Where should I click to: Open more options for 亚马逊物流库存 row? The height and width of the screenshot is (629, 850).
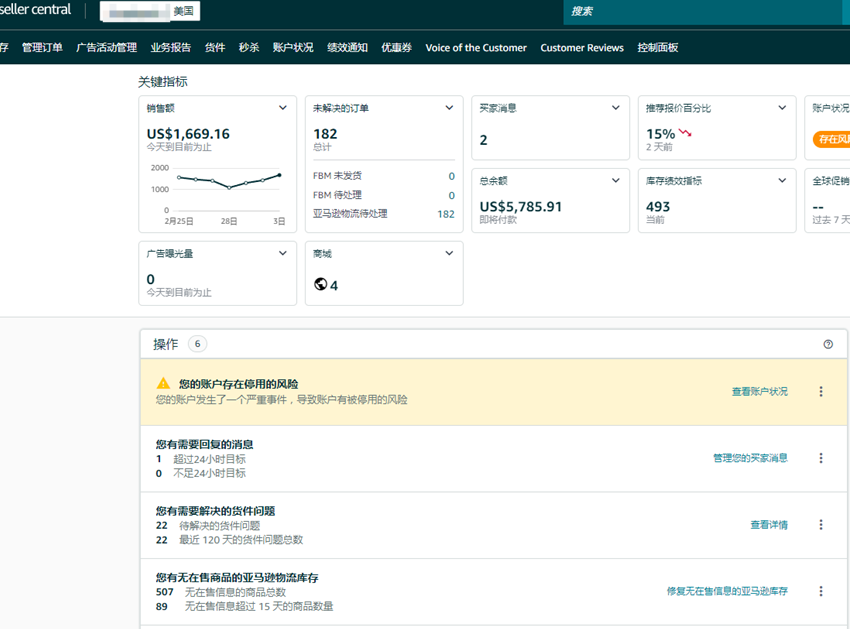point(821,591)
